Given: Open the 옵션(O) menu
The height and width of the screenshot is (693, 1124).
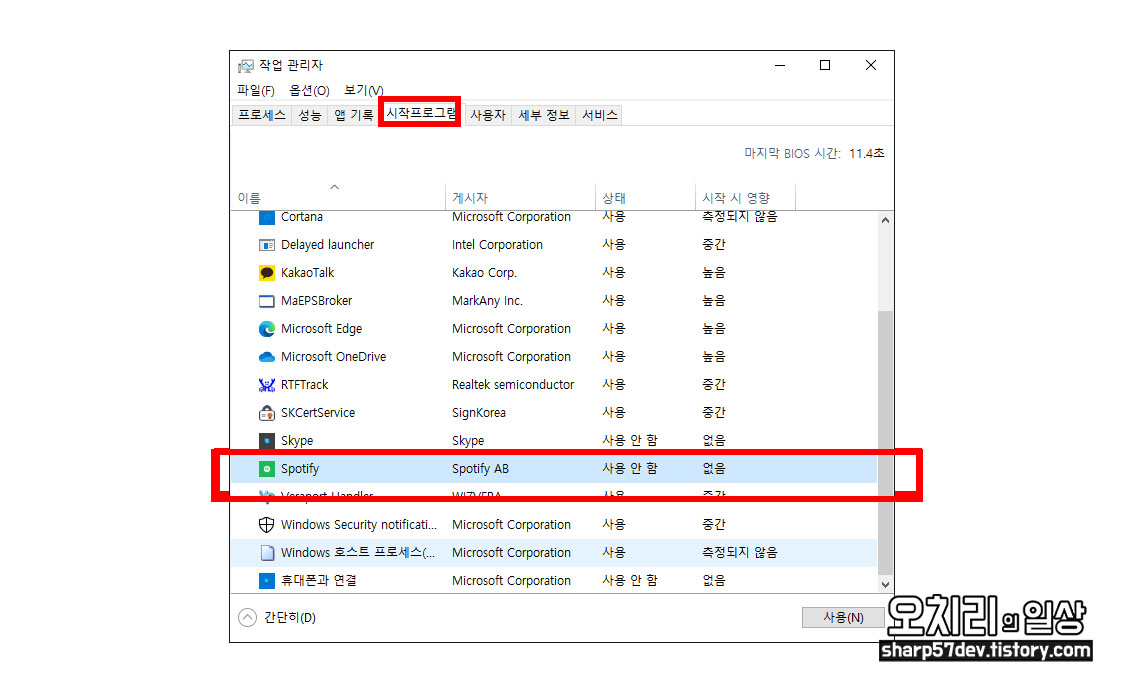Looking at the screenshot, I should pyautogui.click(x=309, y=90).
